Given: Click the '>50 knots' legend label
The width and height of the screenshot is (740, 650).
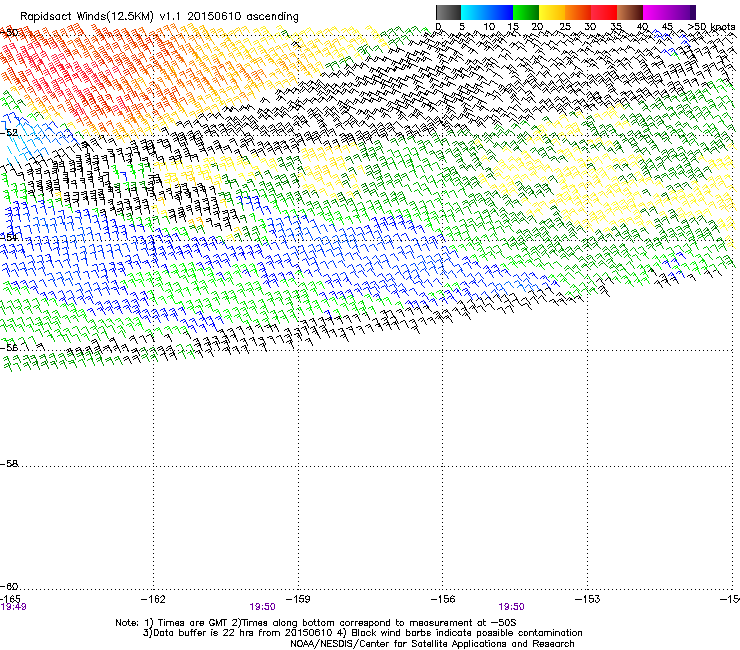Looking at the screenshot, I should click(x=711, y=27).
